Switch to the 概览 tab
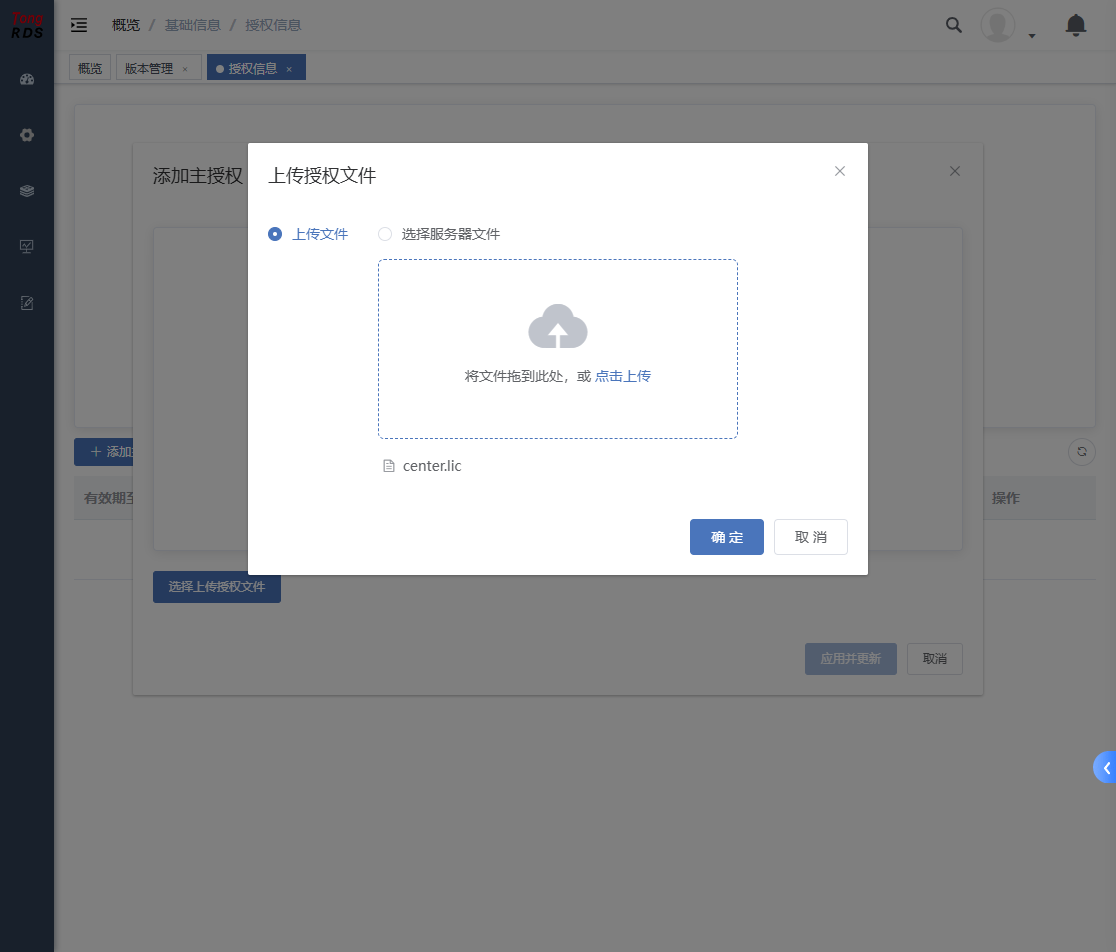Screen dimensions: 1116x952 click(90, 68)
